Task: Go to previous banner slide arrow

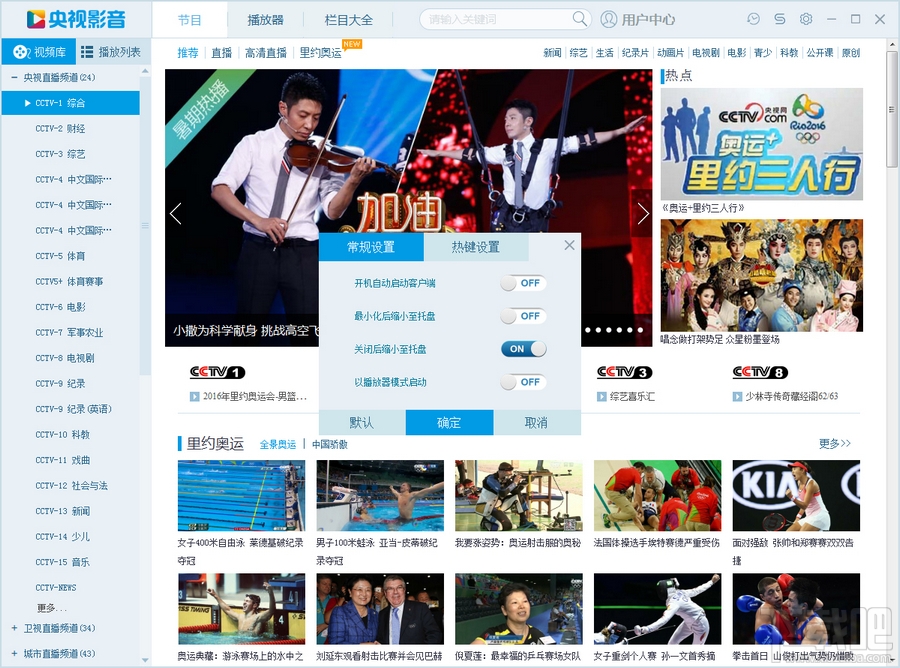Action: point(176,213)
